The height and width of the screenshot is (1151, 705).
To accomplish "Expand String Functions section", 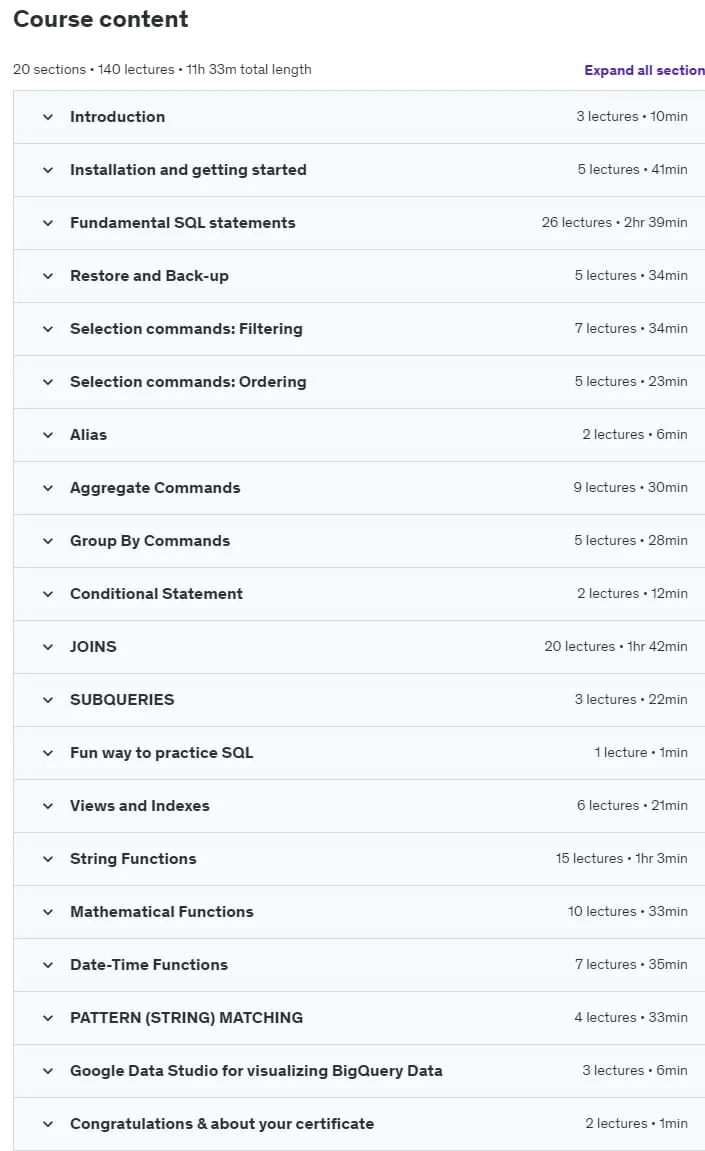I will [359, 859].
